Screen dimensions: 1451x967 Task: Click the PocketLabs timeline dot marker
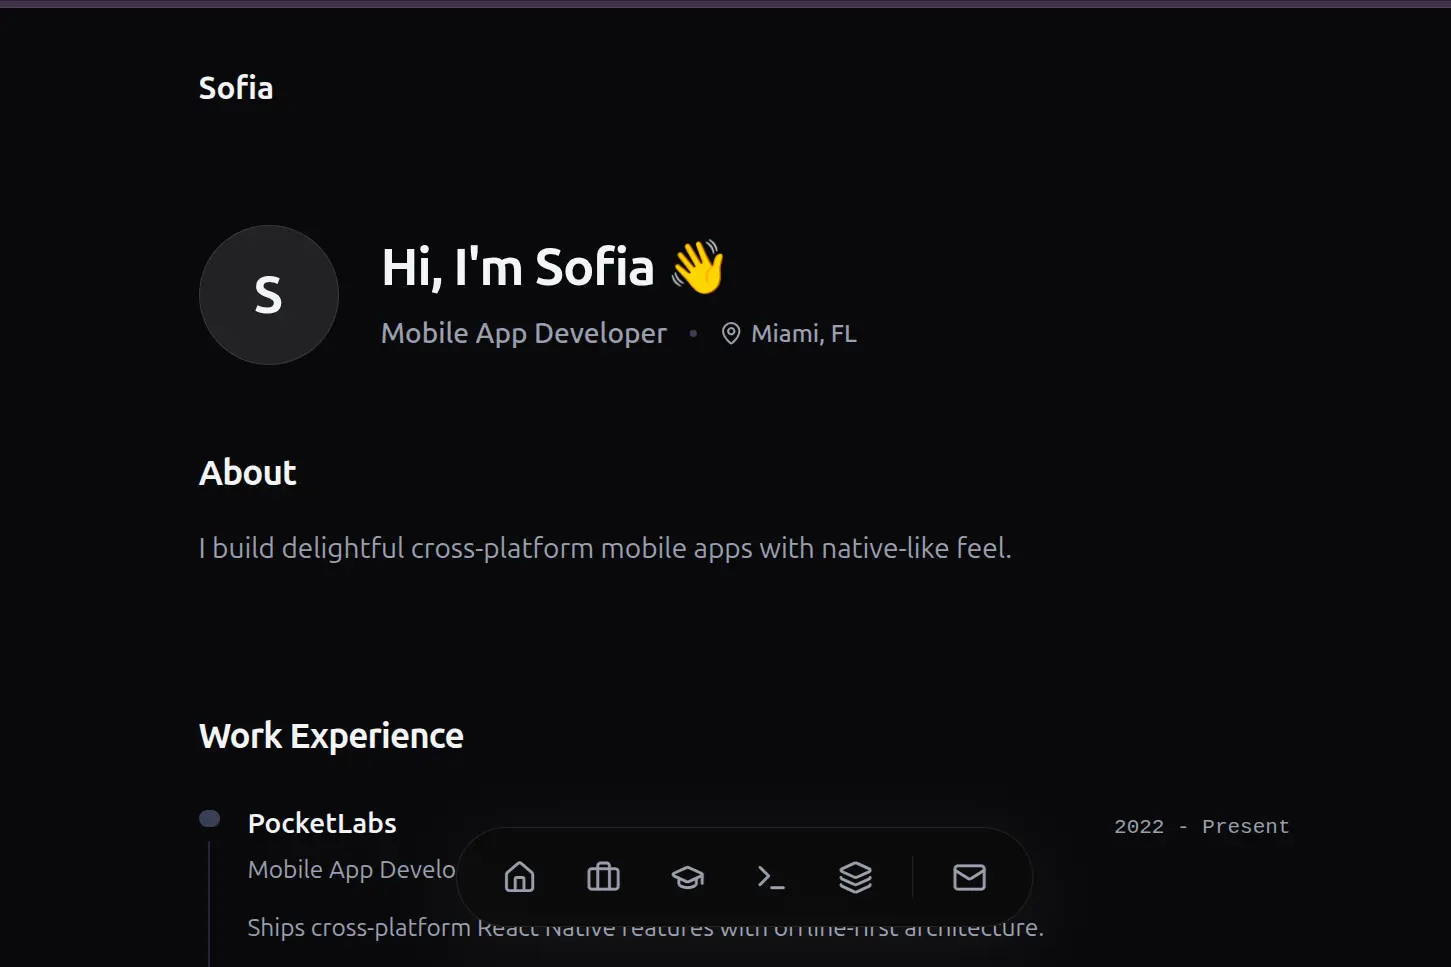210,819
